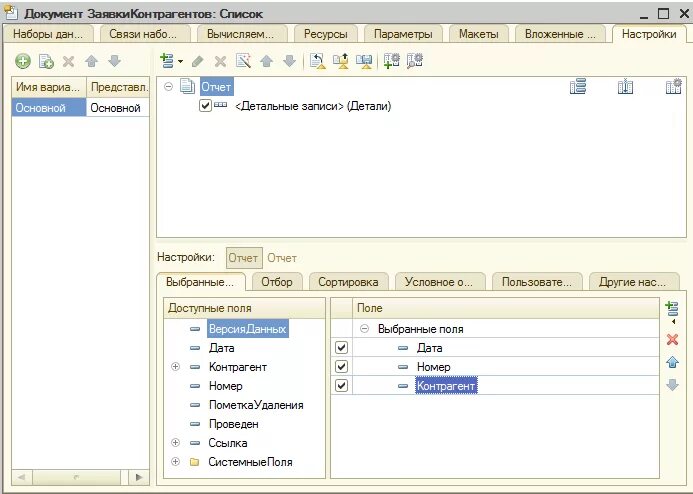Image resolution: width=693 pixels, height=494 pixels.
Task: Click custom settings icon with magnifier
Action: [x=415, y=61]
